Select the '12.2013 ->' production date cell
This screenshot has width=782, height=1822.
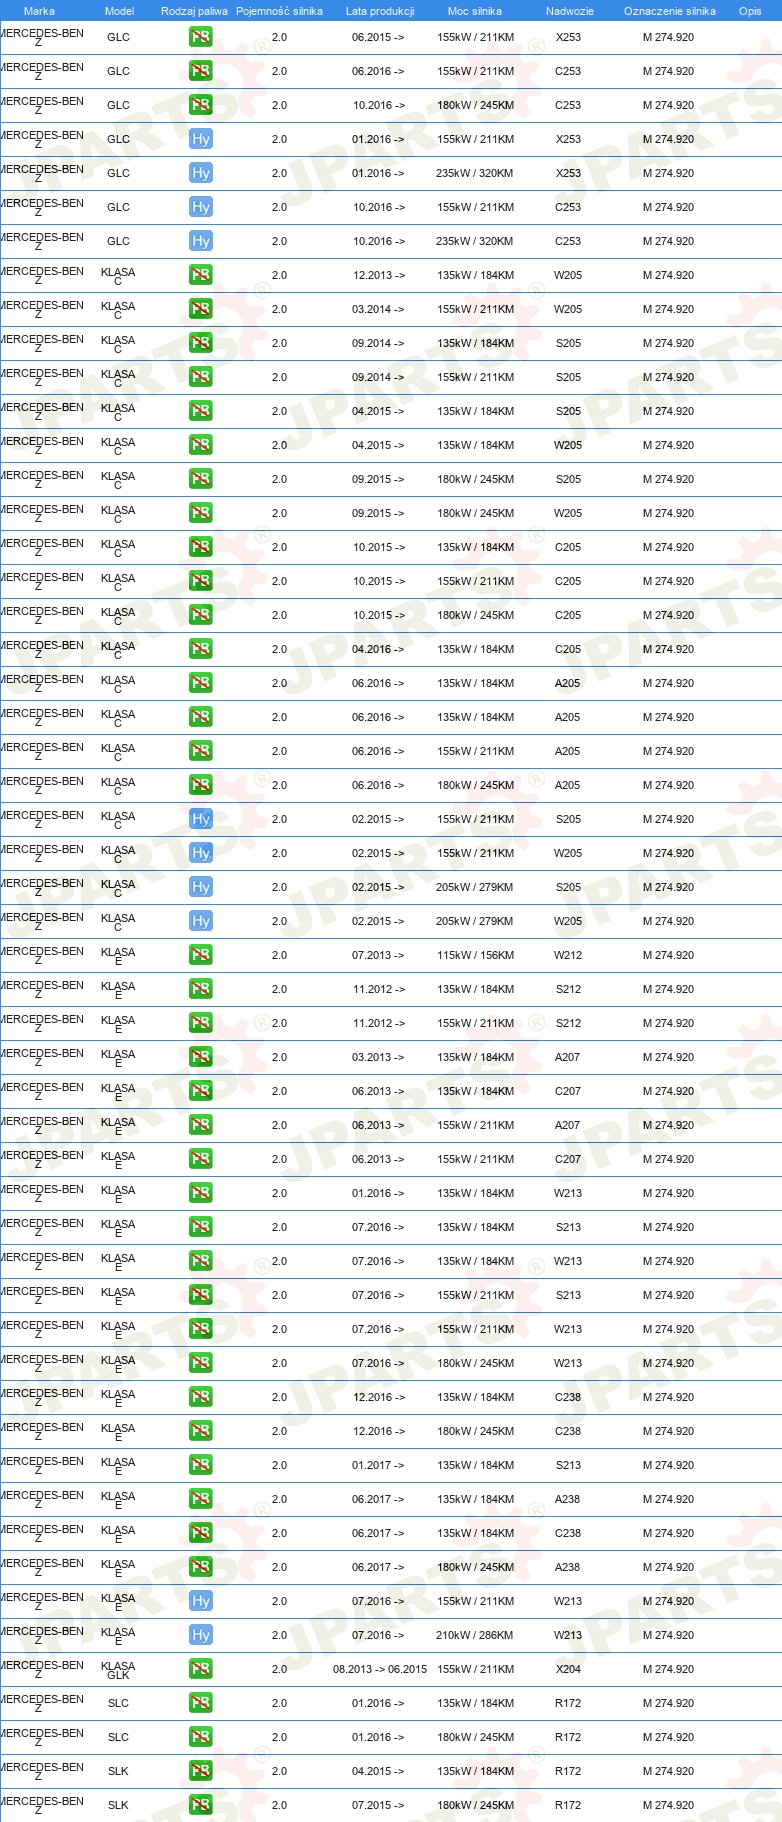pos(378,275)
